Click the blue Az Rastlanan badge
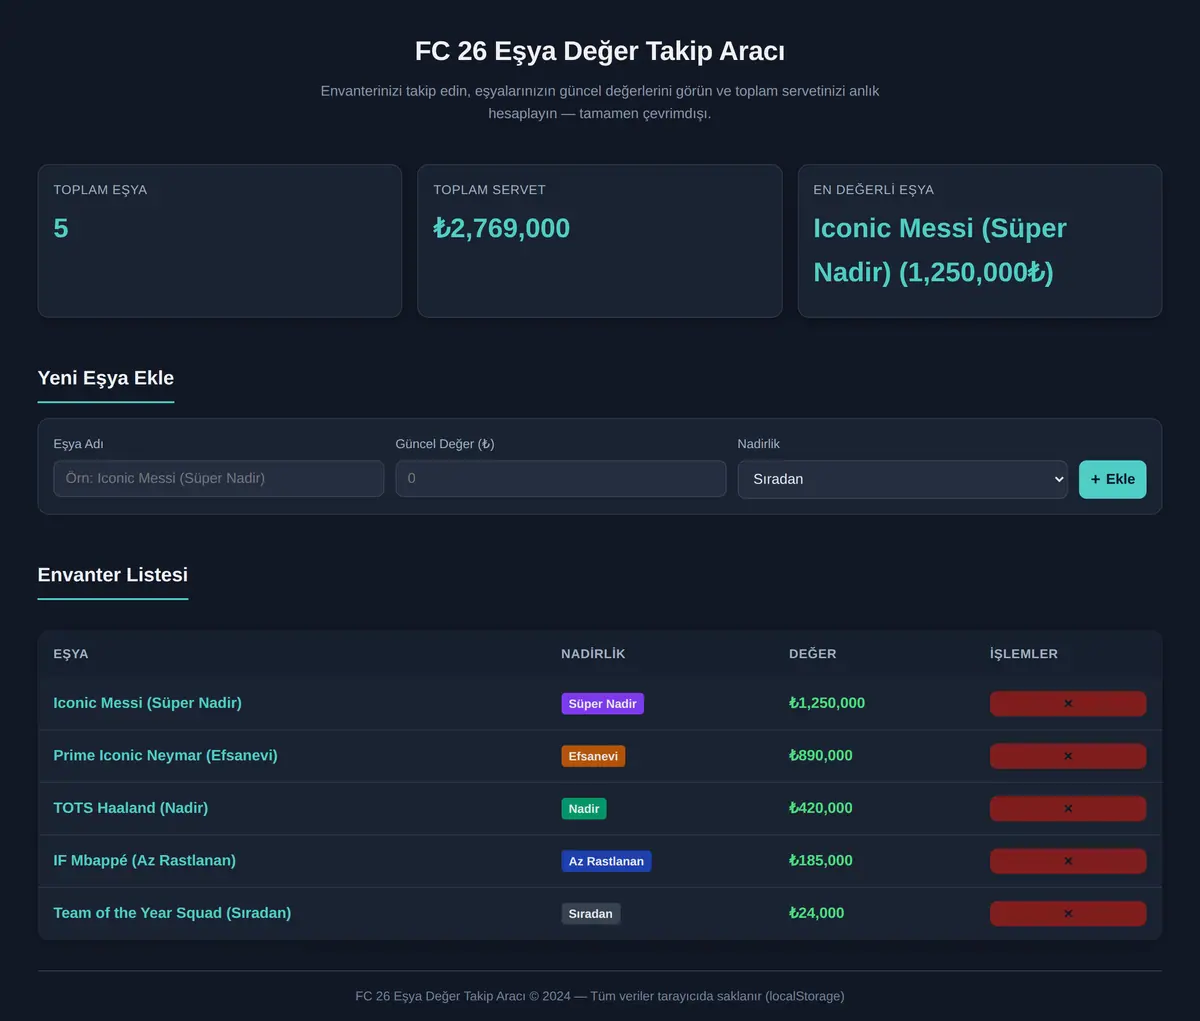1200x1021 pixels. pyautogui.click(x=606, y=861)
